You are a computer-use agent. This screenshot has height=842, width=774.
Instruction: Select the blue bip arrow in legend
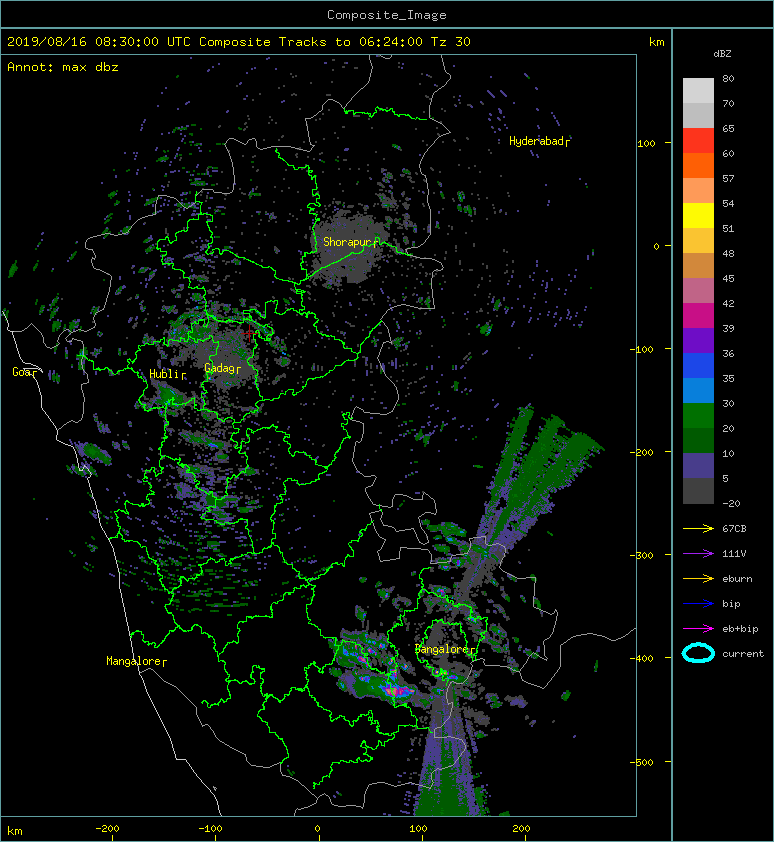pyautogui.click(x=698, y=604)
